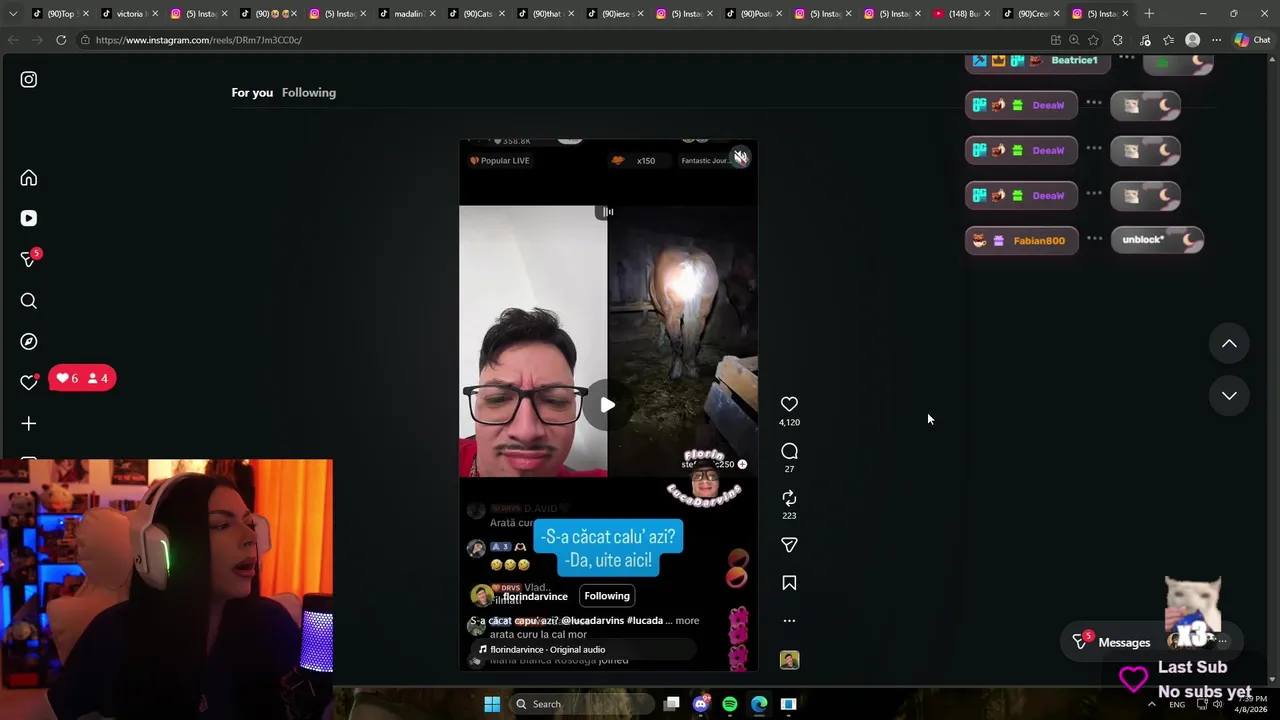Viewport: 1280px width, 720px height.
Task: Open the browser Settings and more menu
Action: [x=1216, y=40]
